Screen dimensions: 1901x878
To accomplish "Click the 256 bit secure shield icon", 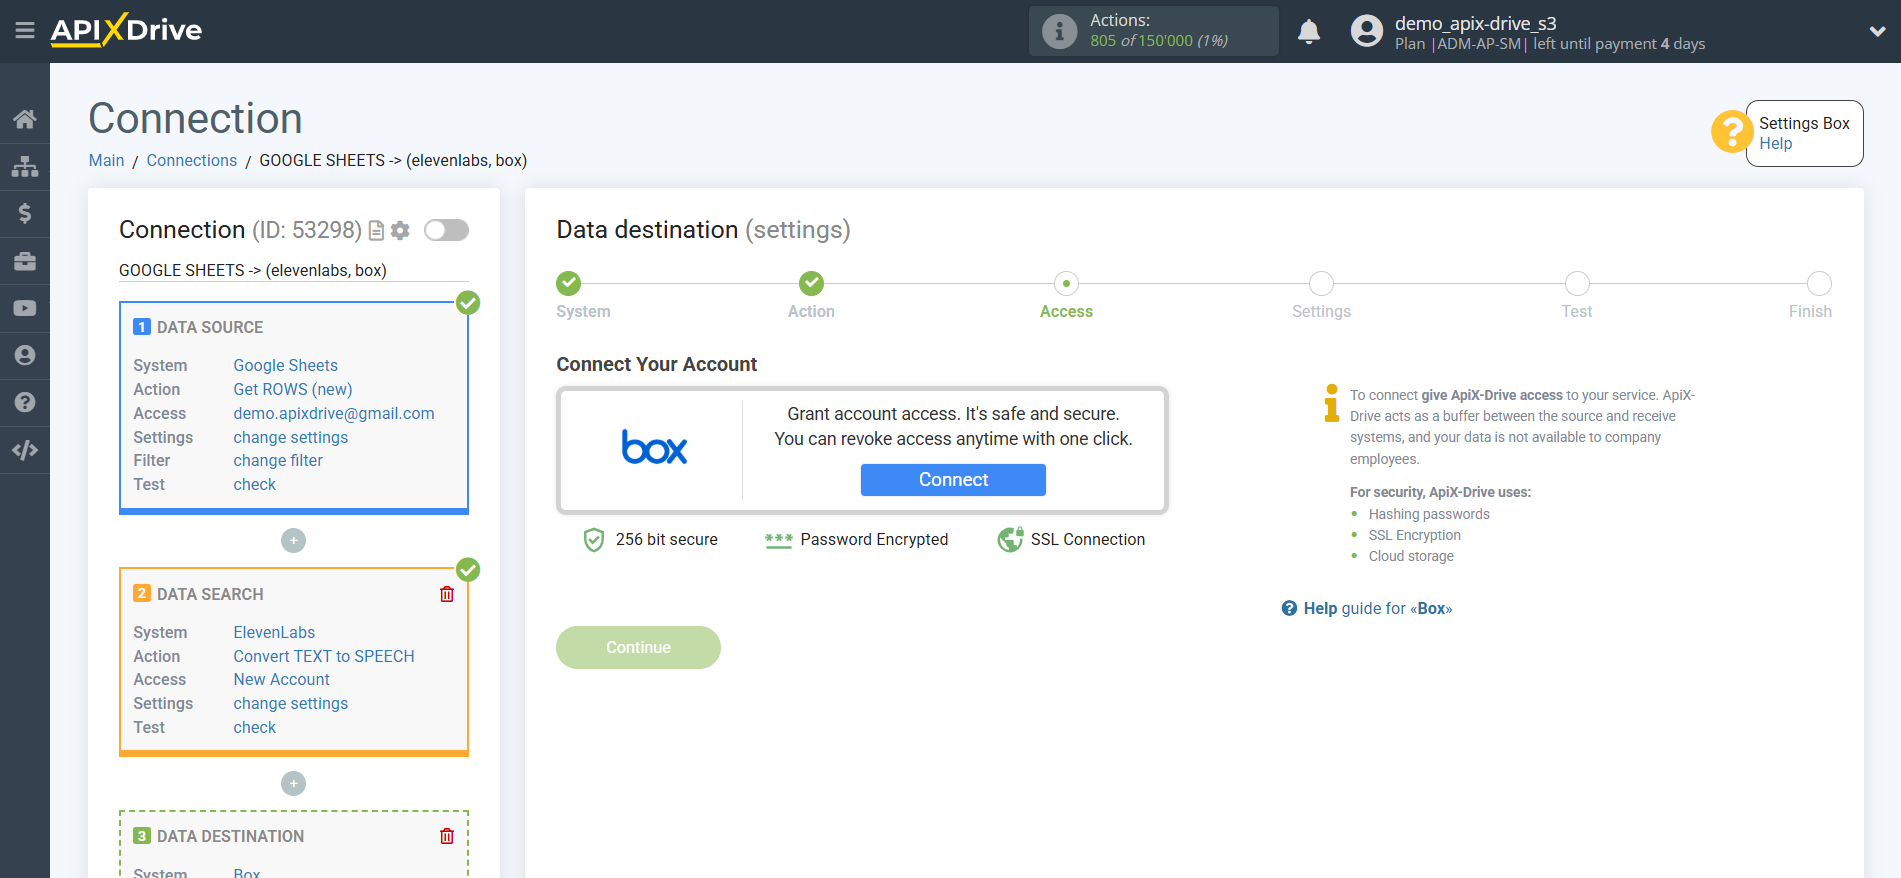I will click(594, 540).
